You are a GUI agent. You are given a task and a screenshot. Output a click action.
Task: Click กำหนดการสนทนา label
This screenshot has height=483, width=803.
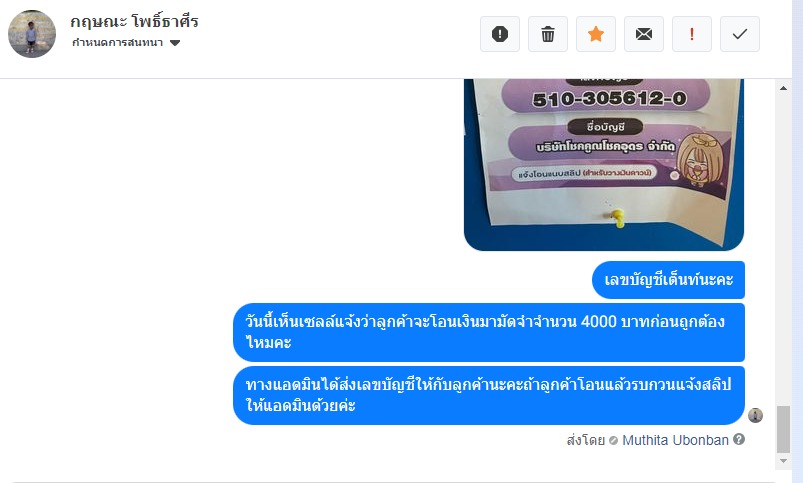(117, 43)
